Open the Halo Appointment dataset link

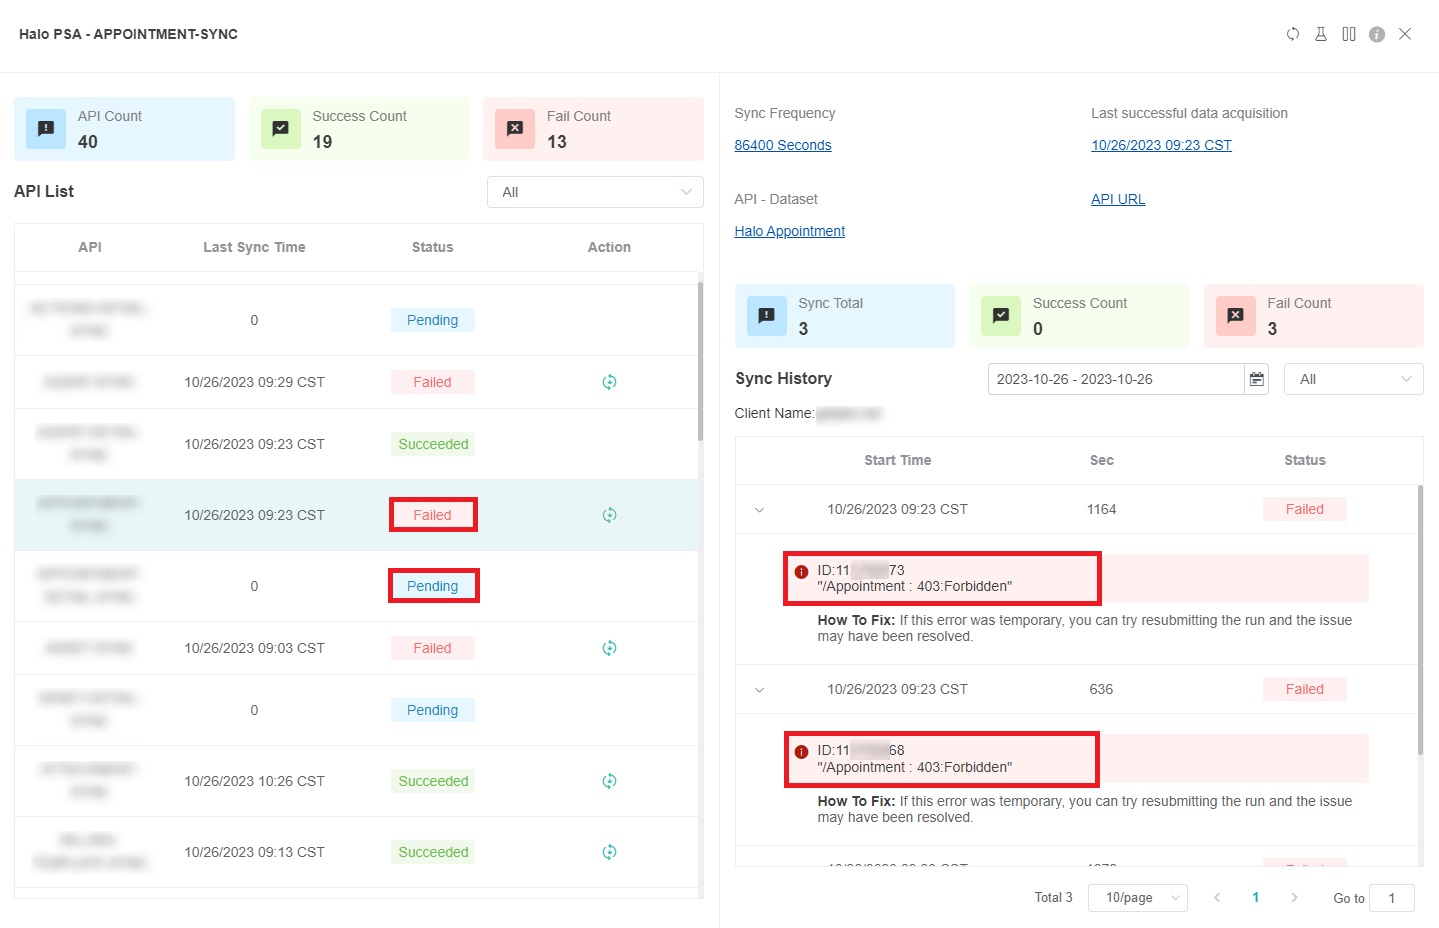[789, 231]
